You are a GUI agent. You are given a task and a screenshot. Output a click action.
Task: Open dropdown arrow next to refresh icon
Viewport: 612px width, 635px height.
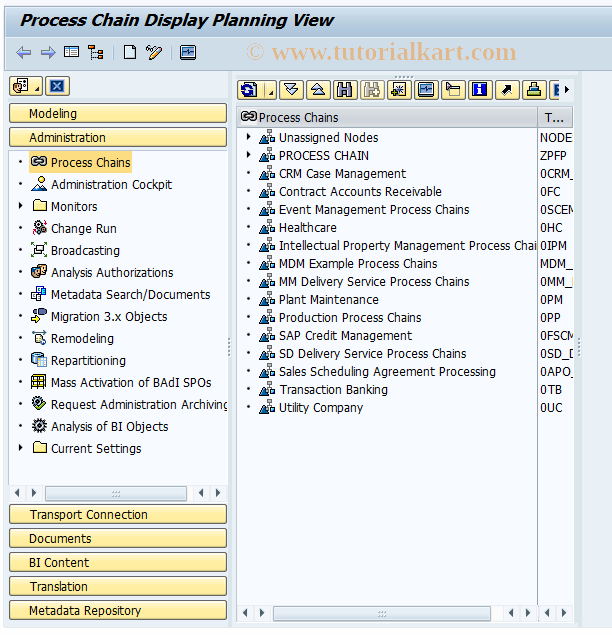(x=271, y=90)
